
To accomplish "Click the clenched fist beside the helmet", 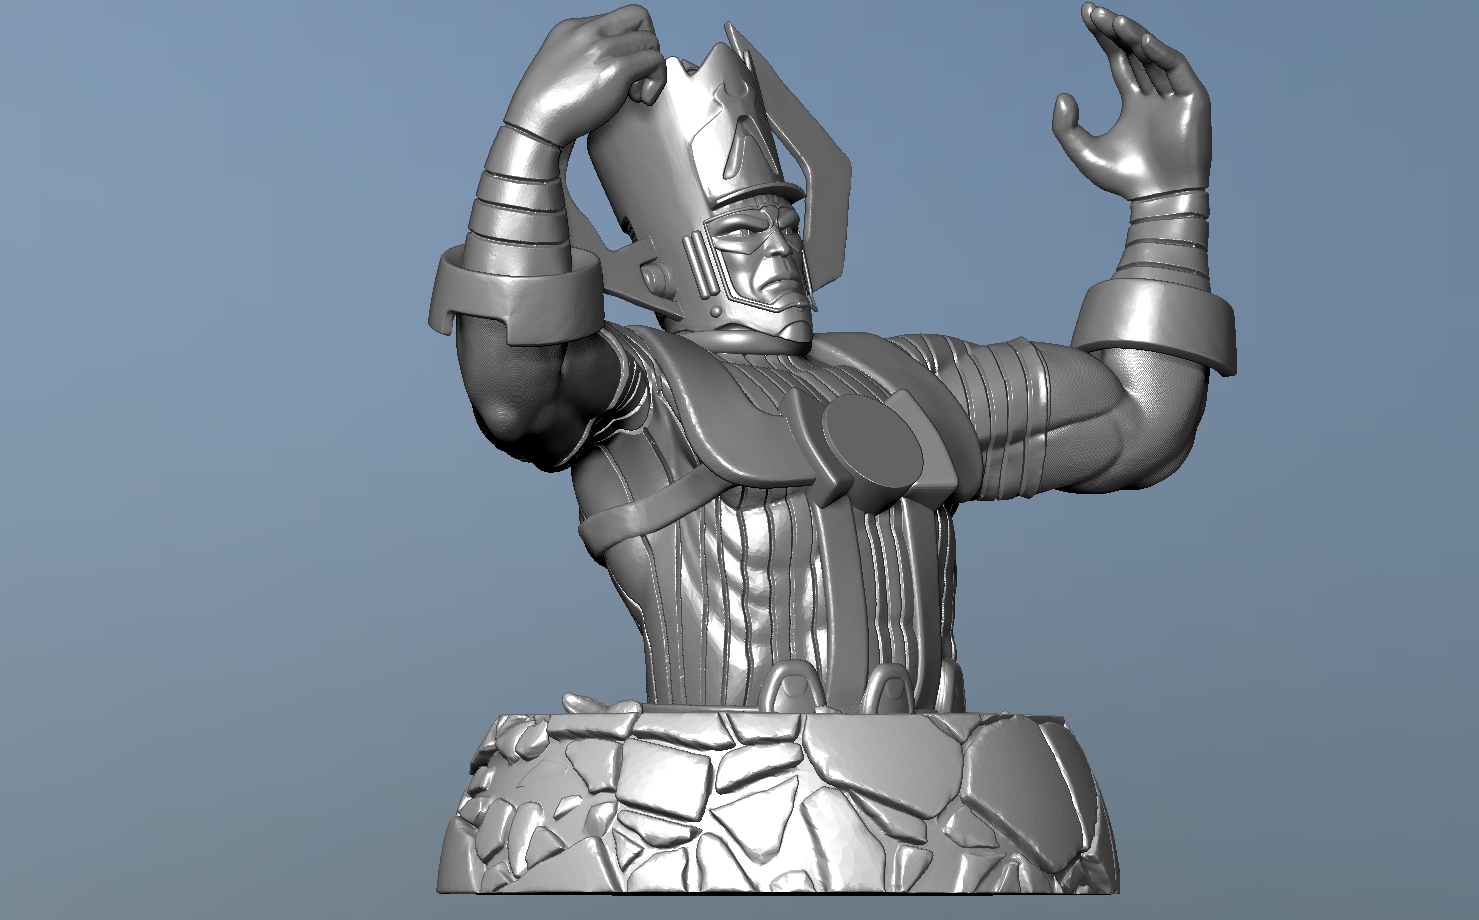I will click(586, 75).
